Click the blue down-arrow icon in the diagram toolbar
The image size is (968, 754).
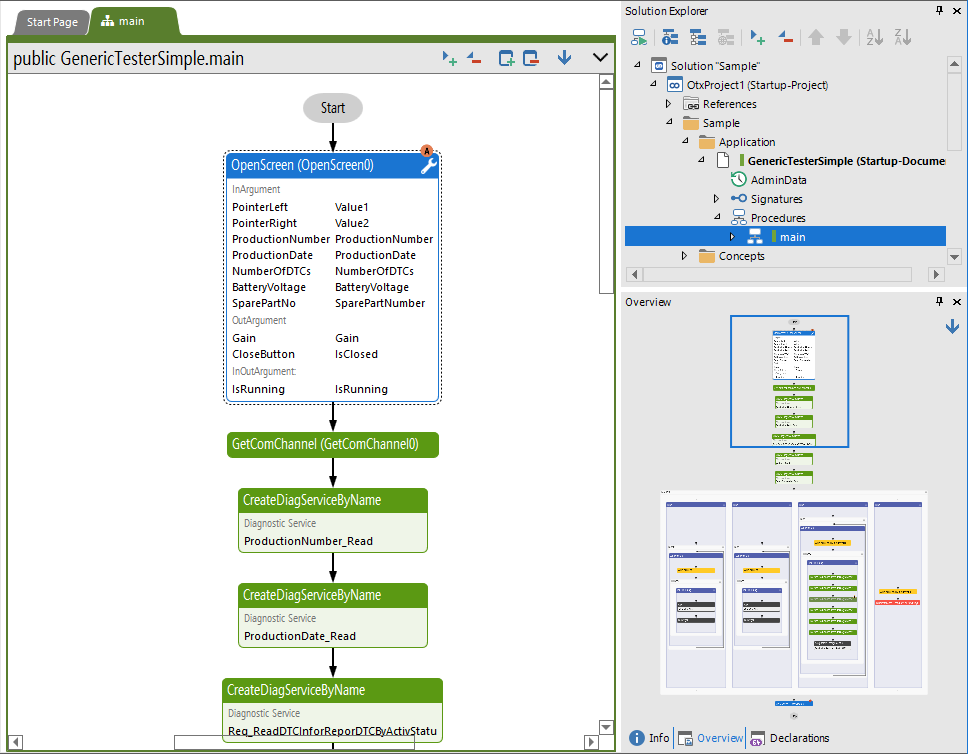[x=563, y=58]
